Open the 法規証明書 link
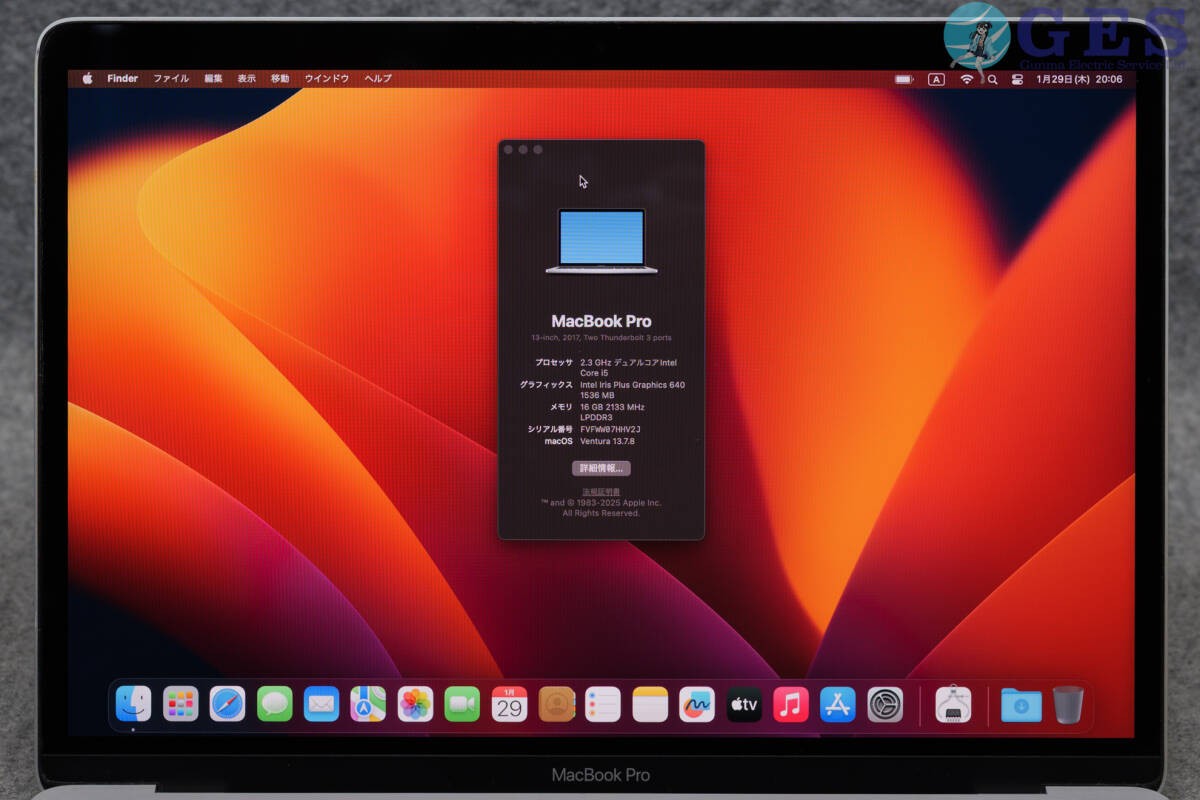Screen dimensions: 1200x800 pos(601,492)
